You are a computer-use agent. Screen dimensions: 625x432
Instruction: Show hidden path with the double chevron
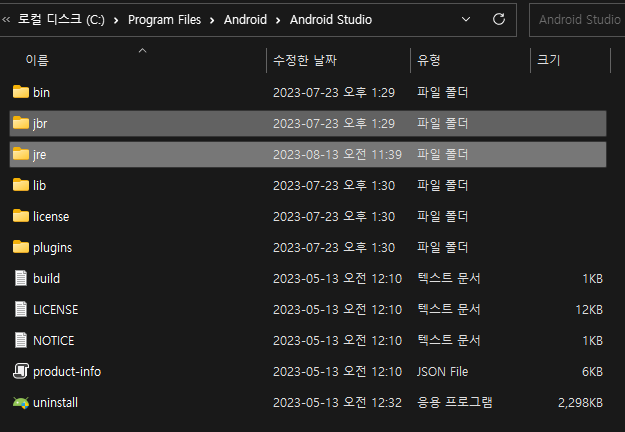tap(6, 19)
